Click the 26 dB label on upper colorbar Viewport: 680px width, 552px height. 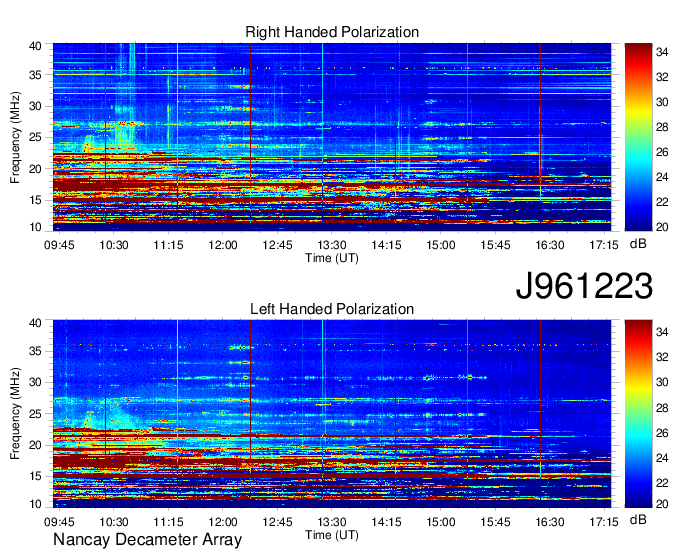tap(662, 152)
